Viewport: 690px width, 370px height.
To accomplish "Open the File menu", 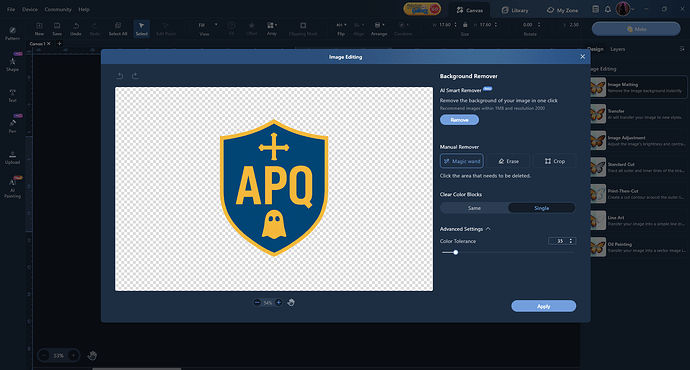I will pyautogui.click(x=11, y=9).
